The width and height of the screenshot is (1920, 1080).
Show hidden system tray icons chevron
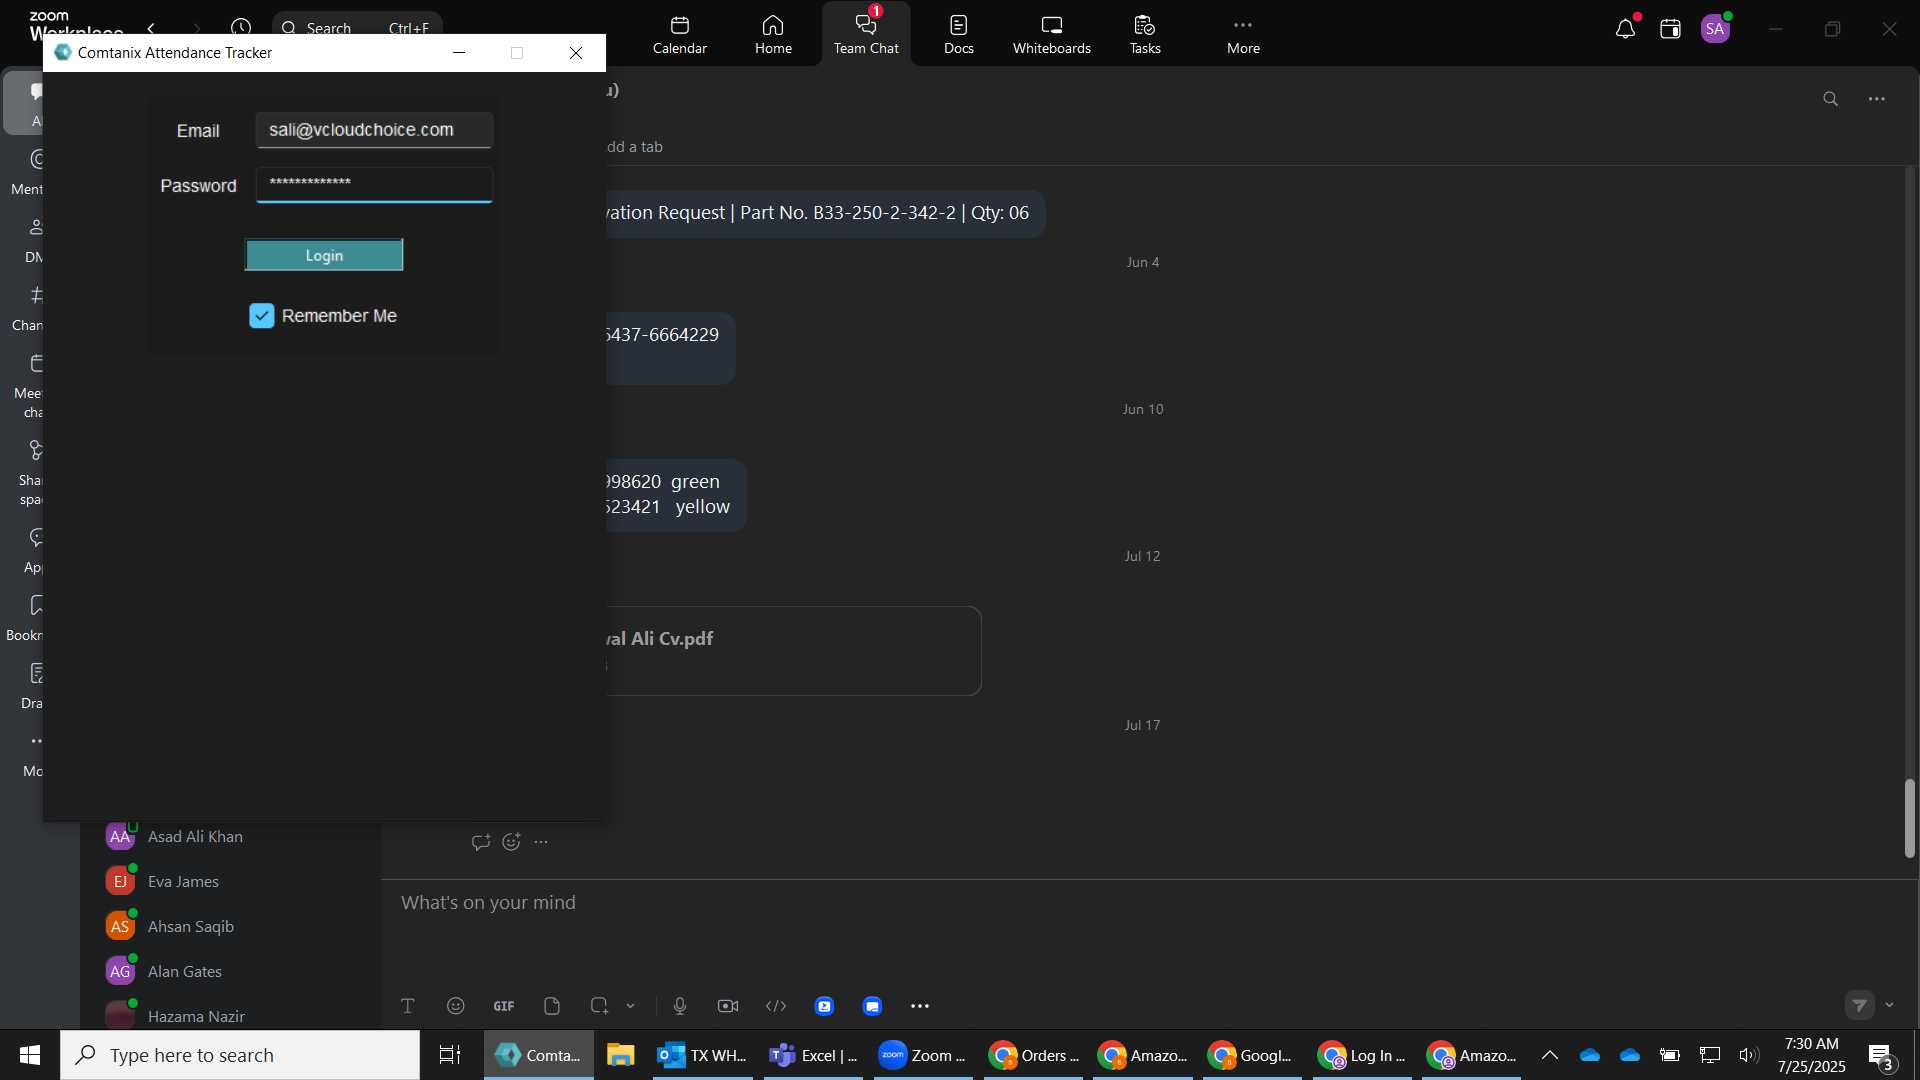pos(1549,1055)
